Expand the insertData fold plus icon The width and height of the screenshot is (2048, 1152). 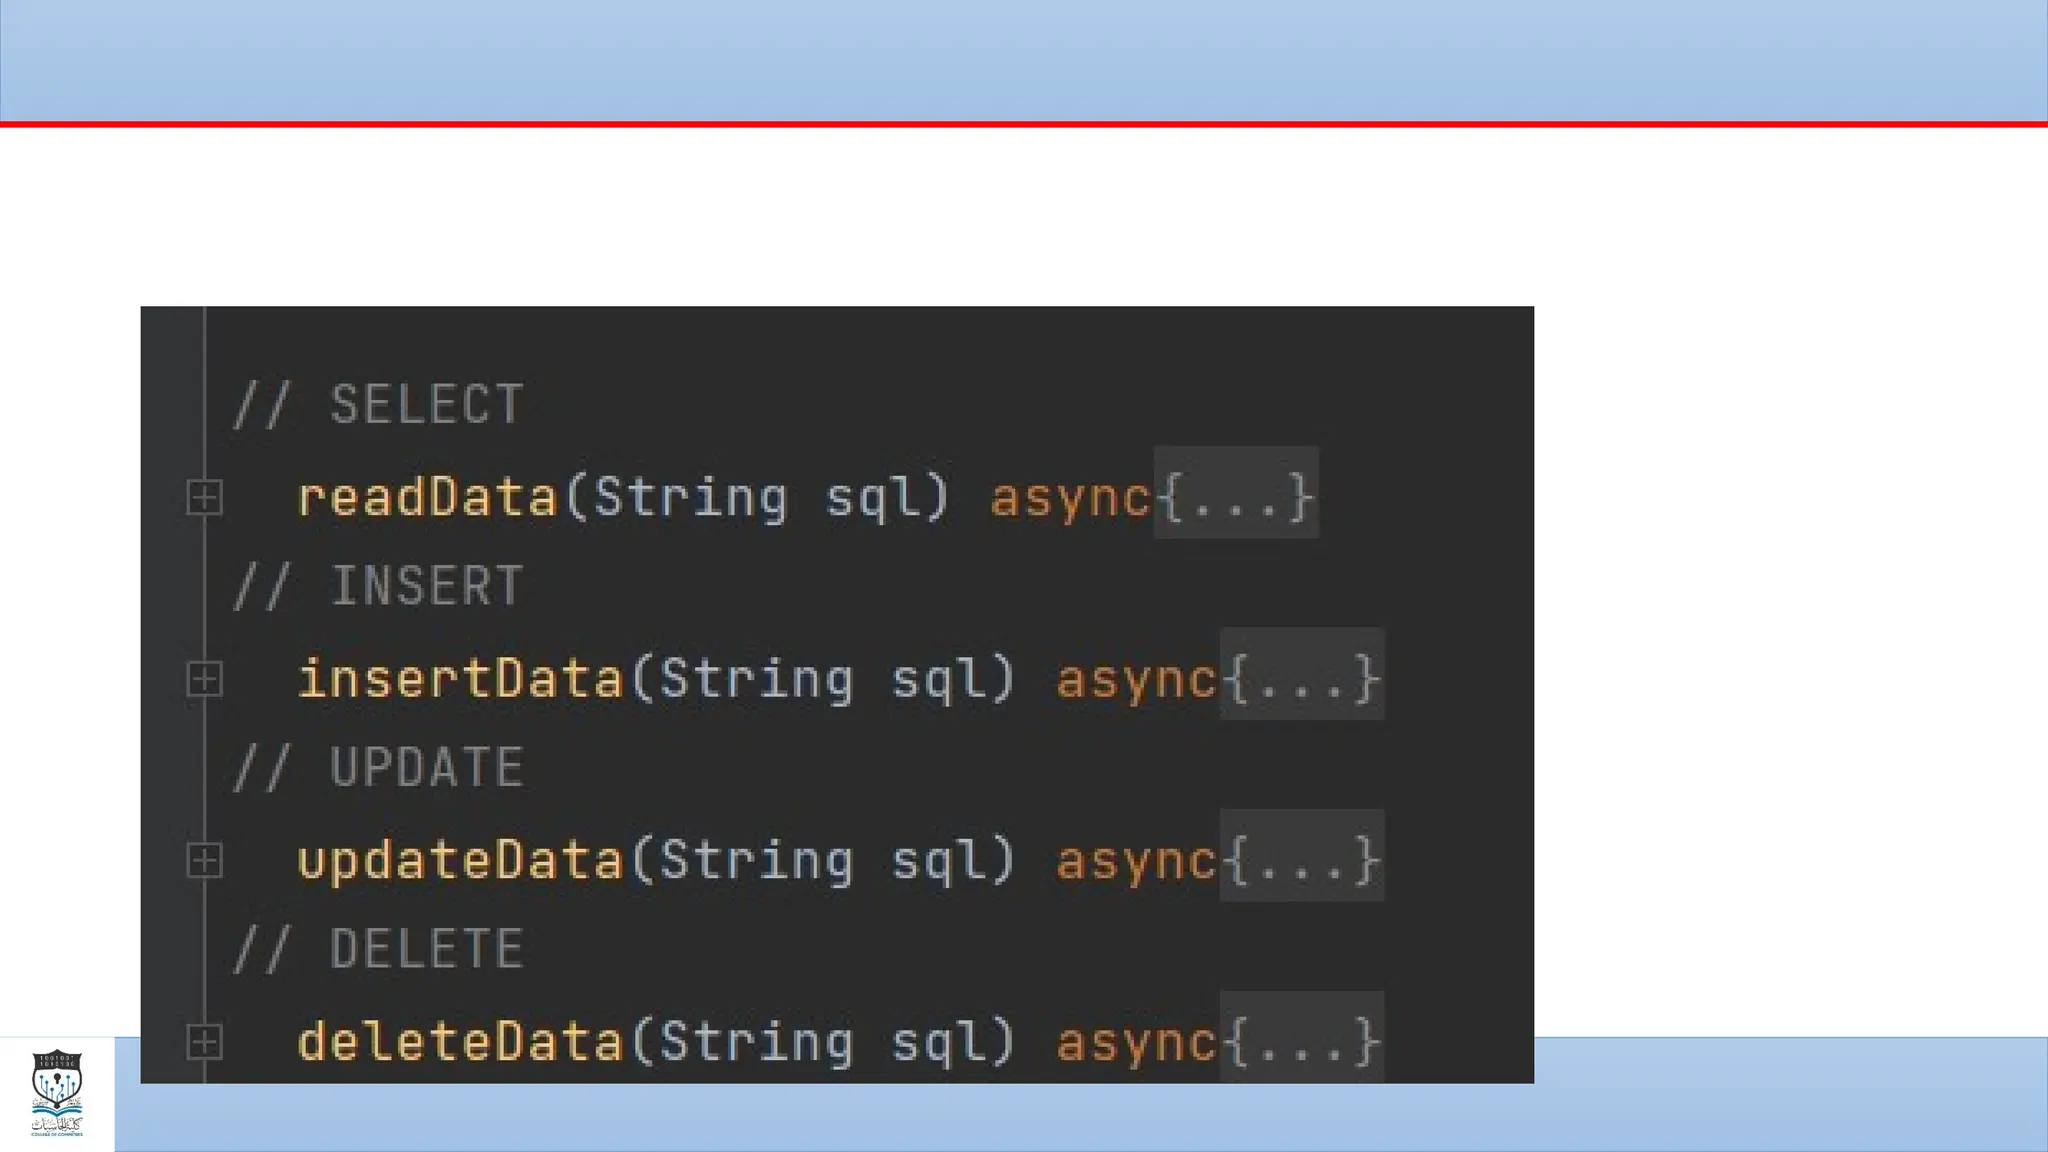click(x=205, y=679)
